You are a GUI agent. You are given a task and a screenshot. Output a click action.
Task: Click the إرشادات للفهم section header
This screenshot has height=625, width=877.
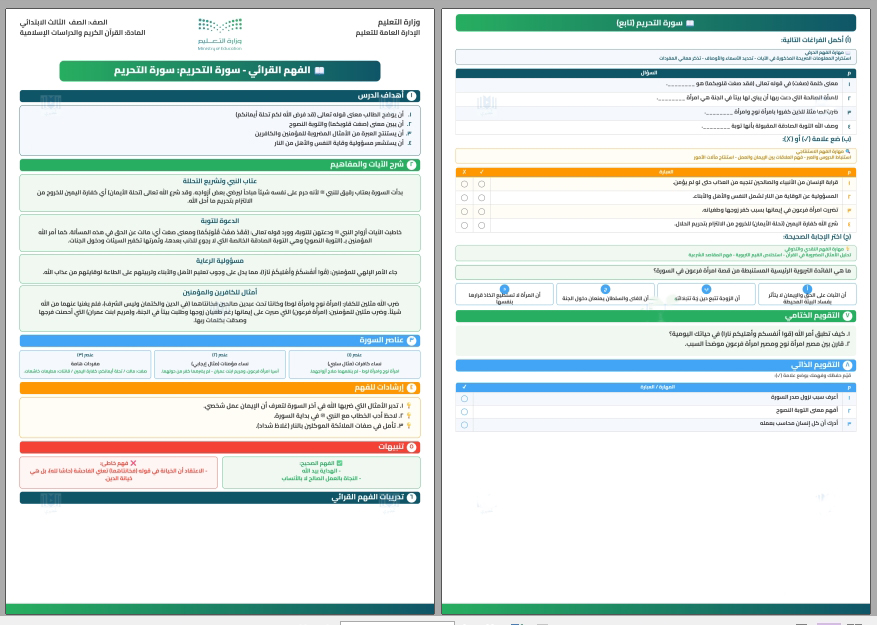220,387
